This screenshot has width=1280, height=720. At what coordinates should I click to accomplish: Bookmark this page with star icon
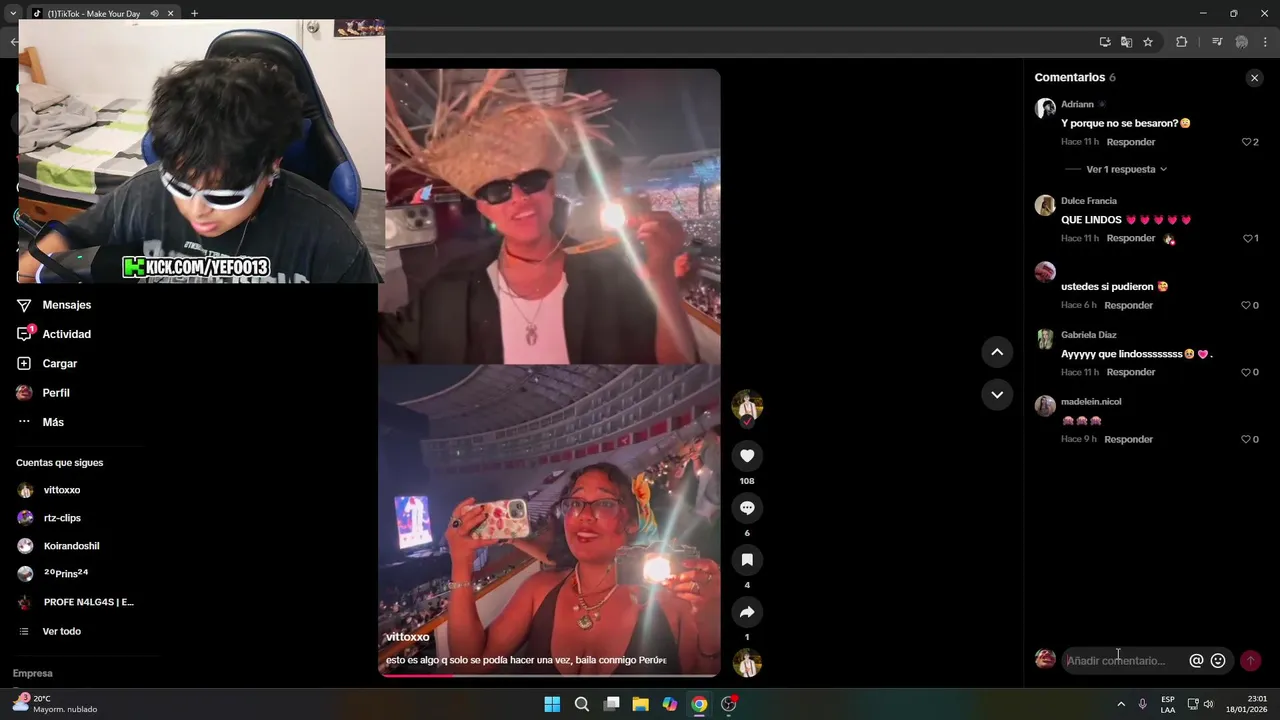1148,42
